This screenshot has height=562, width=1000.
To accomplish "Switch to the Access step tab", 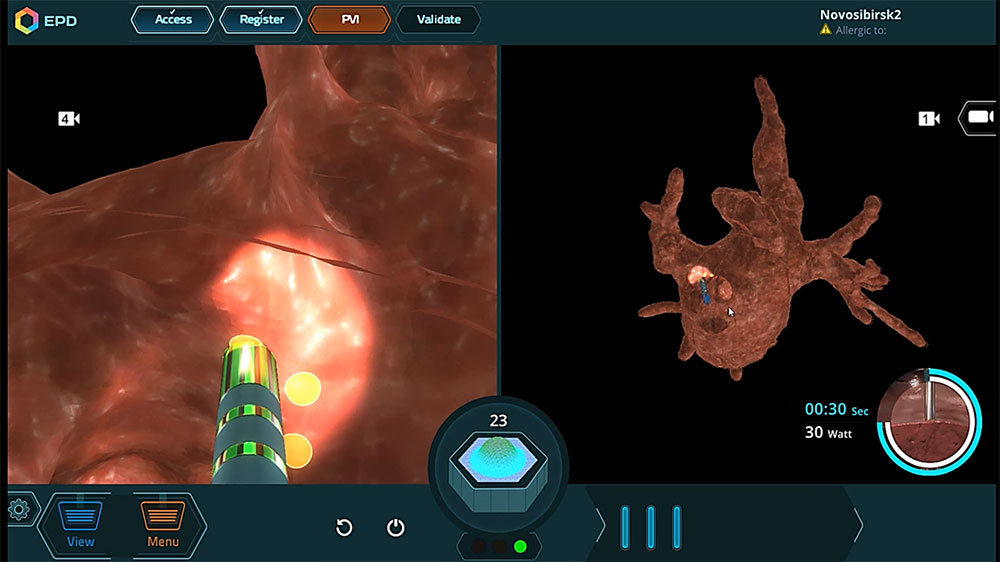I will click(x=173, y=19).
